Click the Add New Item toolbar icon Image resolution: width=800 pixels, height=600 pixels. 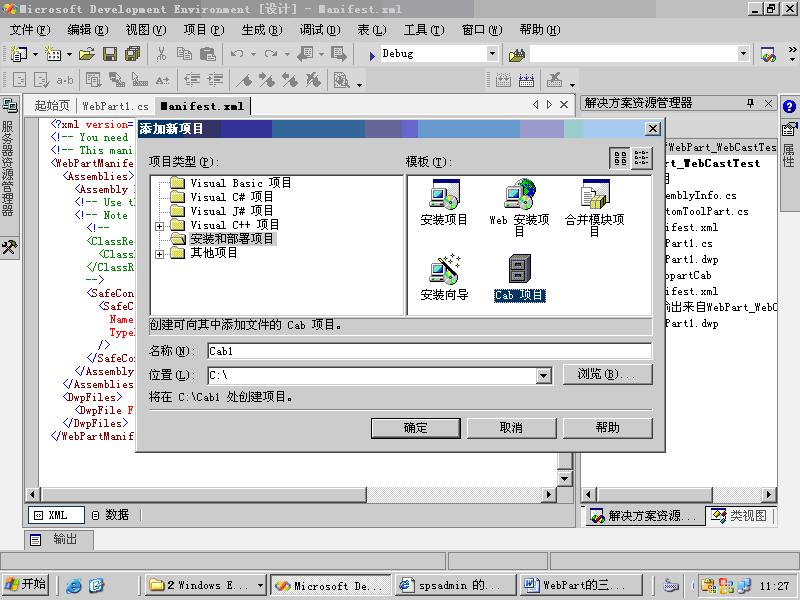53,54
